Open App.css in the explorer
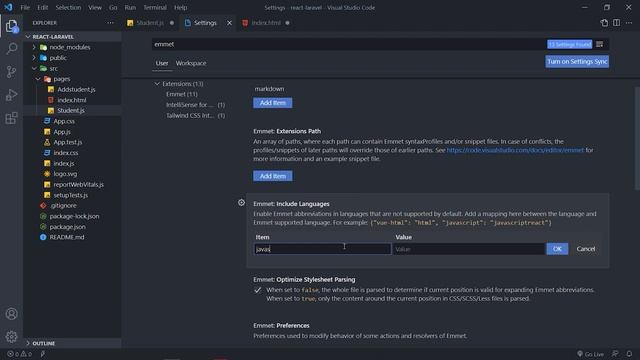The image size is (640, 360). [x=64, y=121]
